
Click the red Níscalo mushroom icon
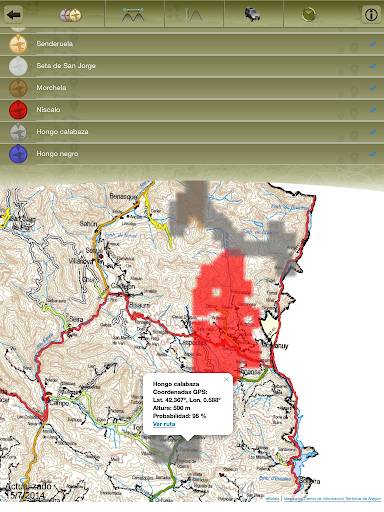(18, 110)
